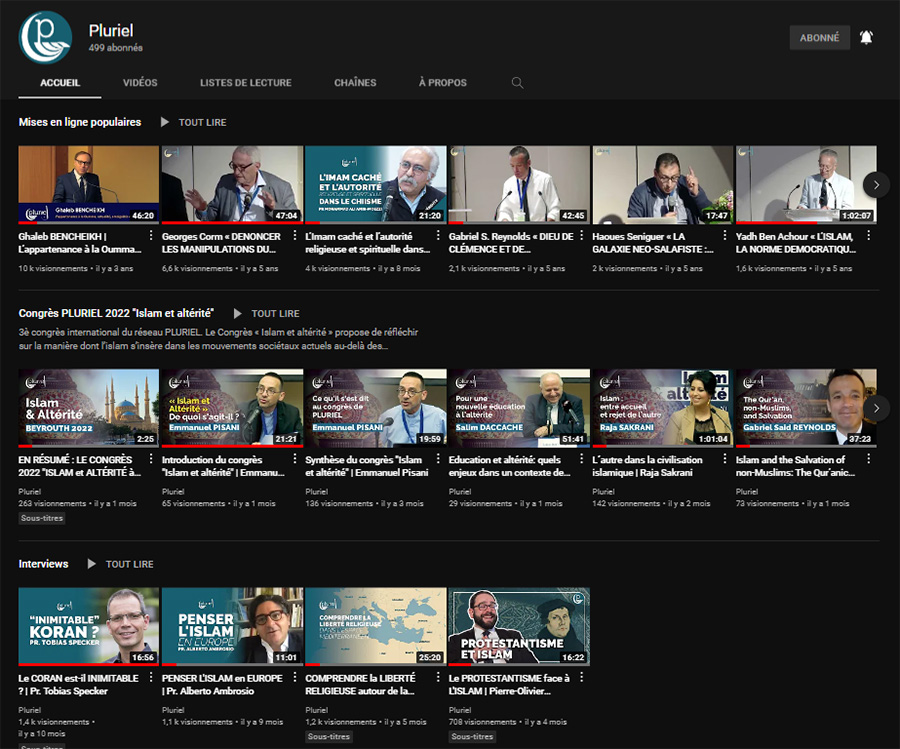Open PROTESTANTISME ET ISLAM thumbnail
The image size is (900, 749).
click(x=519, y=626)
